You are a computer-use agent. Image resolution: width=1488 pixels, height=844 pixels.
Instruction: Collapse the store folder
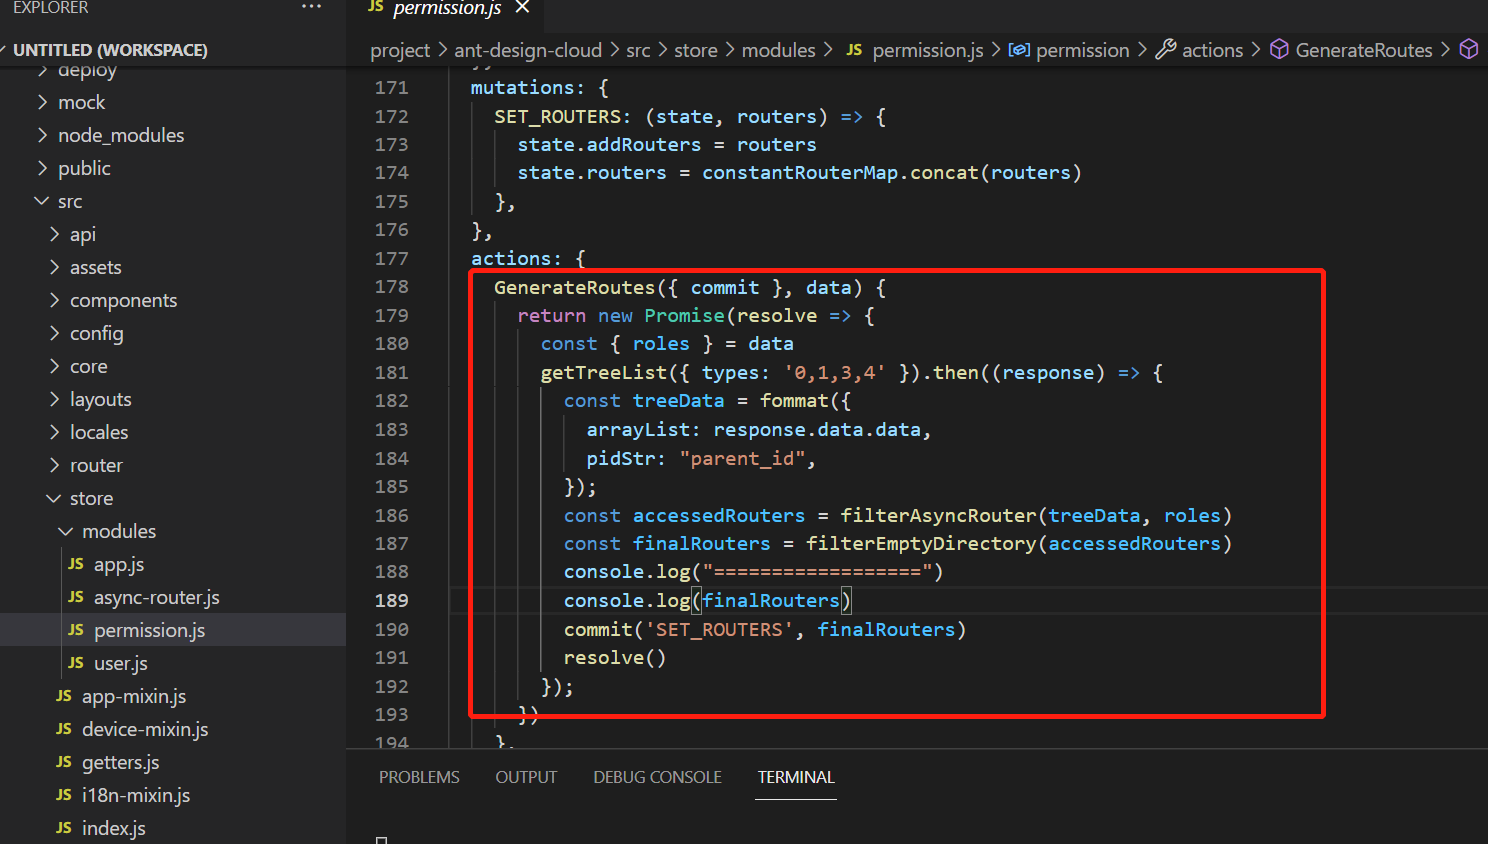tap(91, 498)
